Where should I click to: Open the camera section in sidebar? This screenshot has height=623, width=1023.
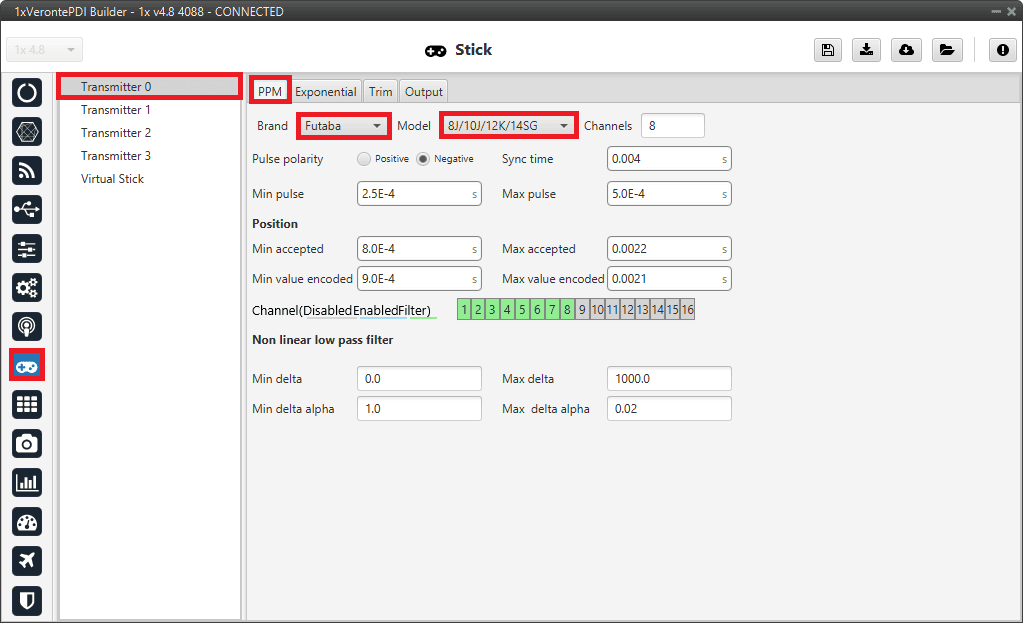(x=27, y=443)
